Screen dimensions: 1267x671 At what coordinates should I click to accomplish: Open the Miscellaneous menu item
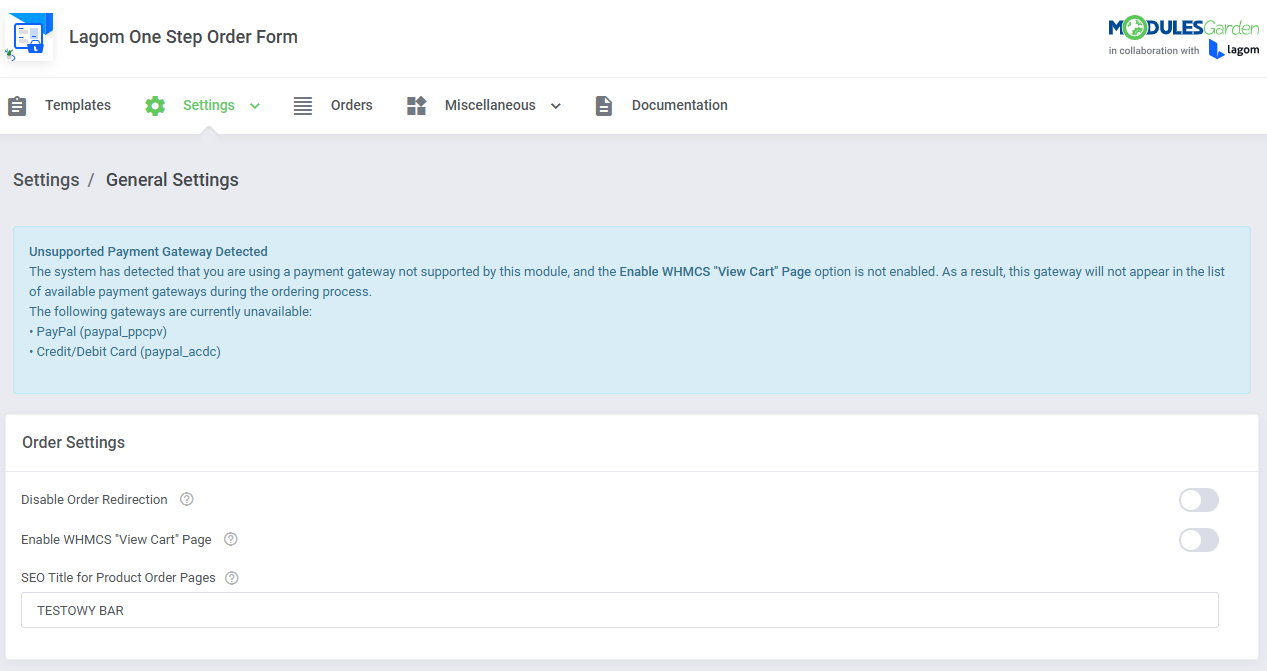point(490,105)
